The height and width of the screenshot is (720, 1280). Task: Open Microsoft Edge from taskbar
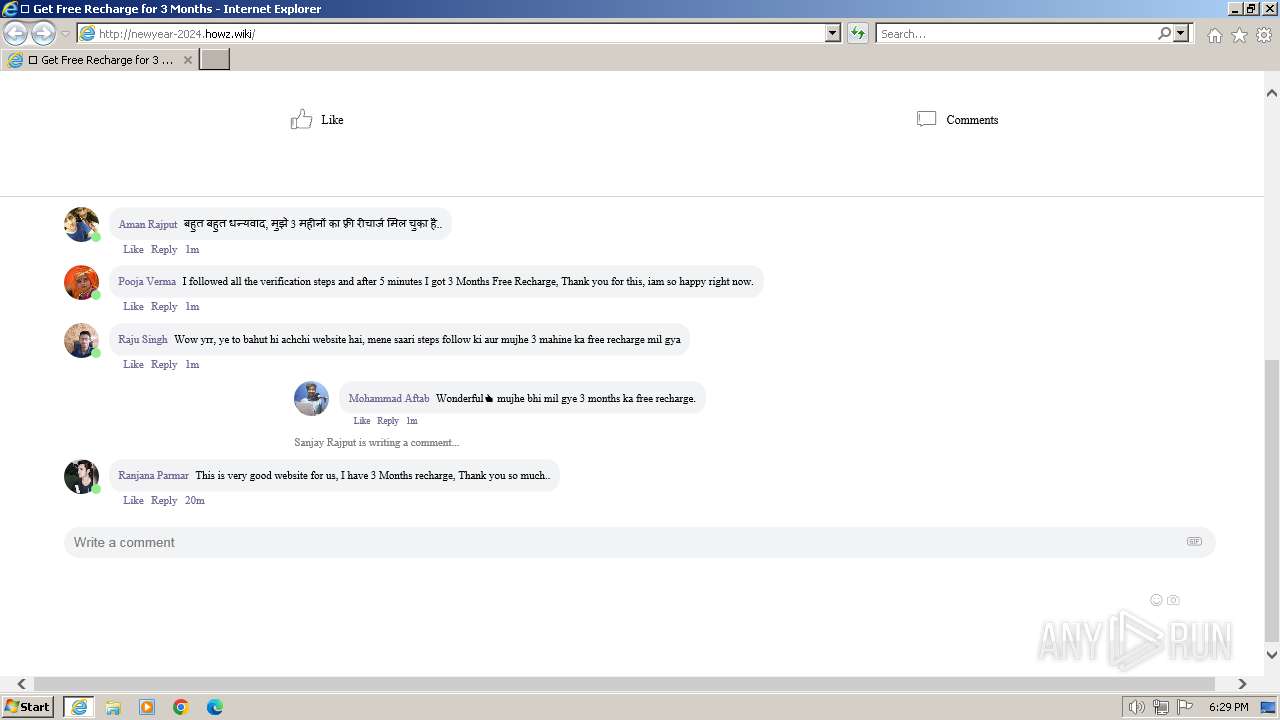coord(215,707)
